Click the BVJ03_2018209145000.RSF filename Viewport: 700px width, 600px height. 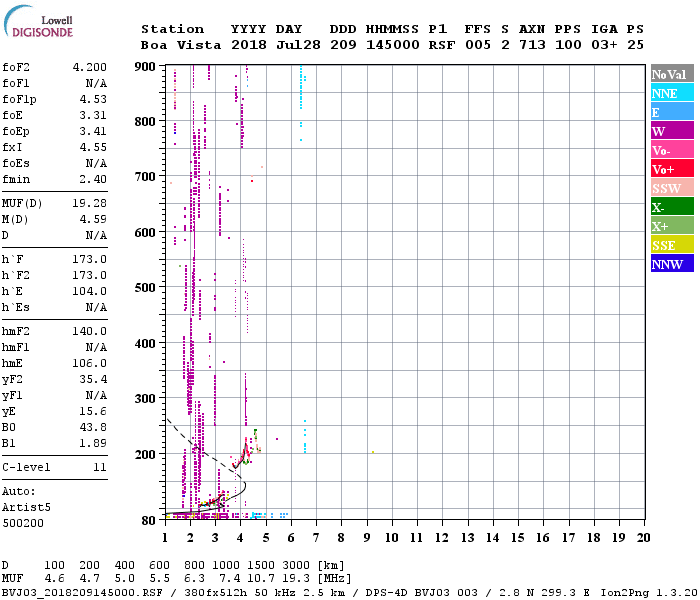pos(82,593)
